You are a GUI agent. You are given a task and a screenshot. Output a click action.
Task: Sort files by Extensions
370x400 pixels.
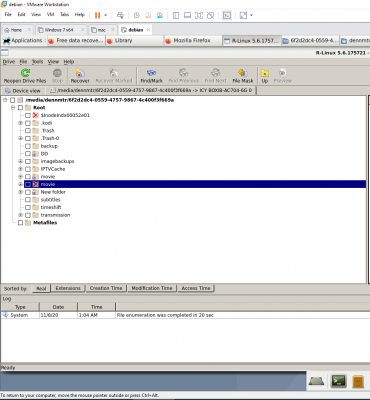[68, 288]
